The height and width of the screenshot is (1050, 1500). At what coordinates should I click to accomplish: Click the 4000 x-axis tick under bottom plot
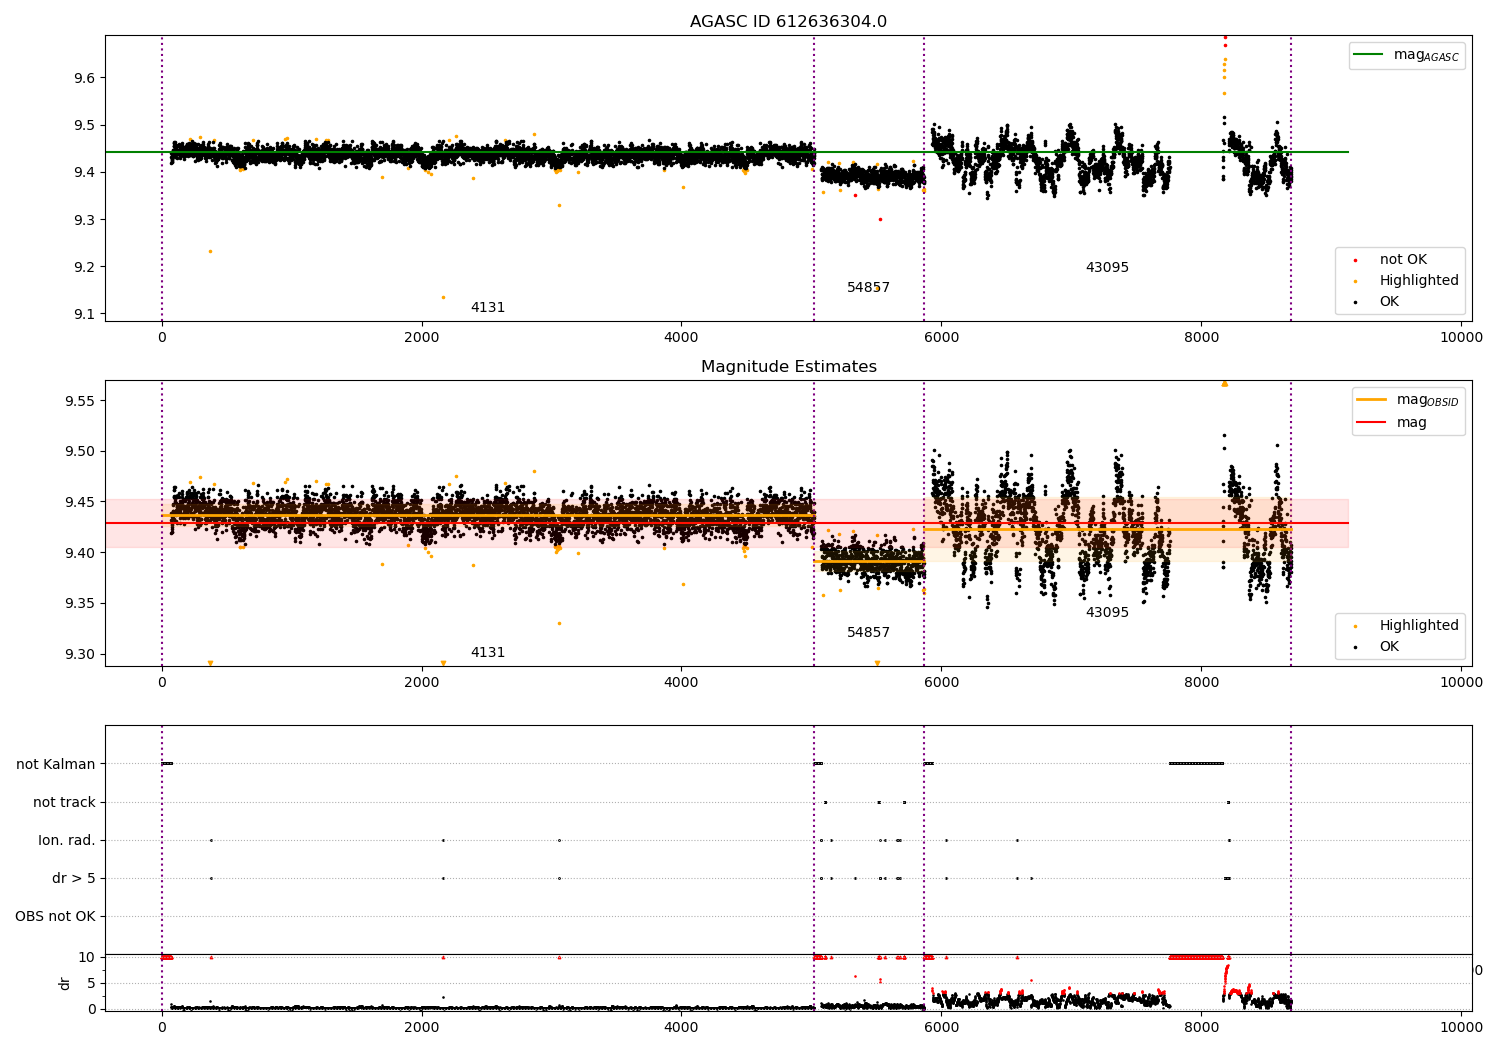tap(681, 1027)
